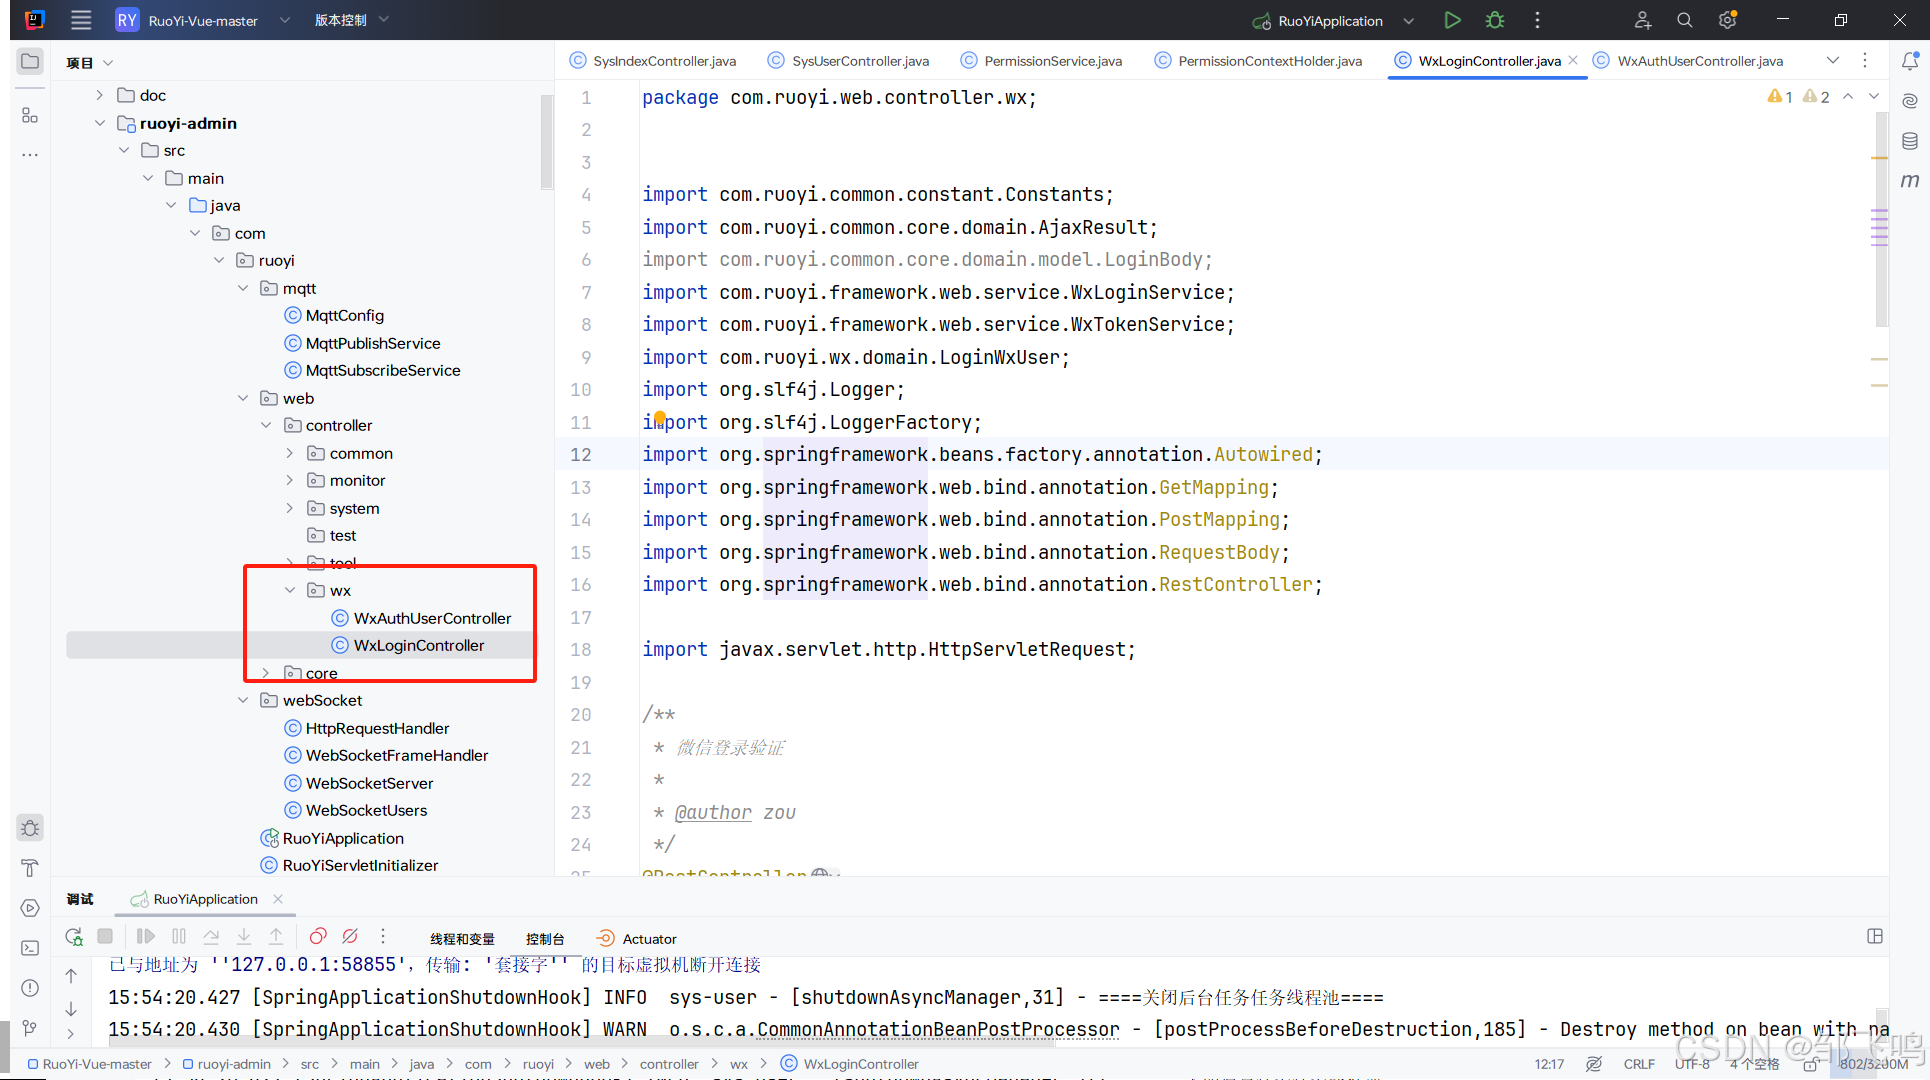Open the Git tool window icon
This screenshot has height=1080, width=1930.
[30, 1028]
